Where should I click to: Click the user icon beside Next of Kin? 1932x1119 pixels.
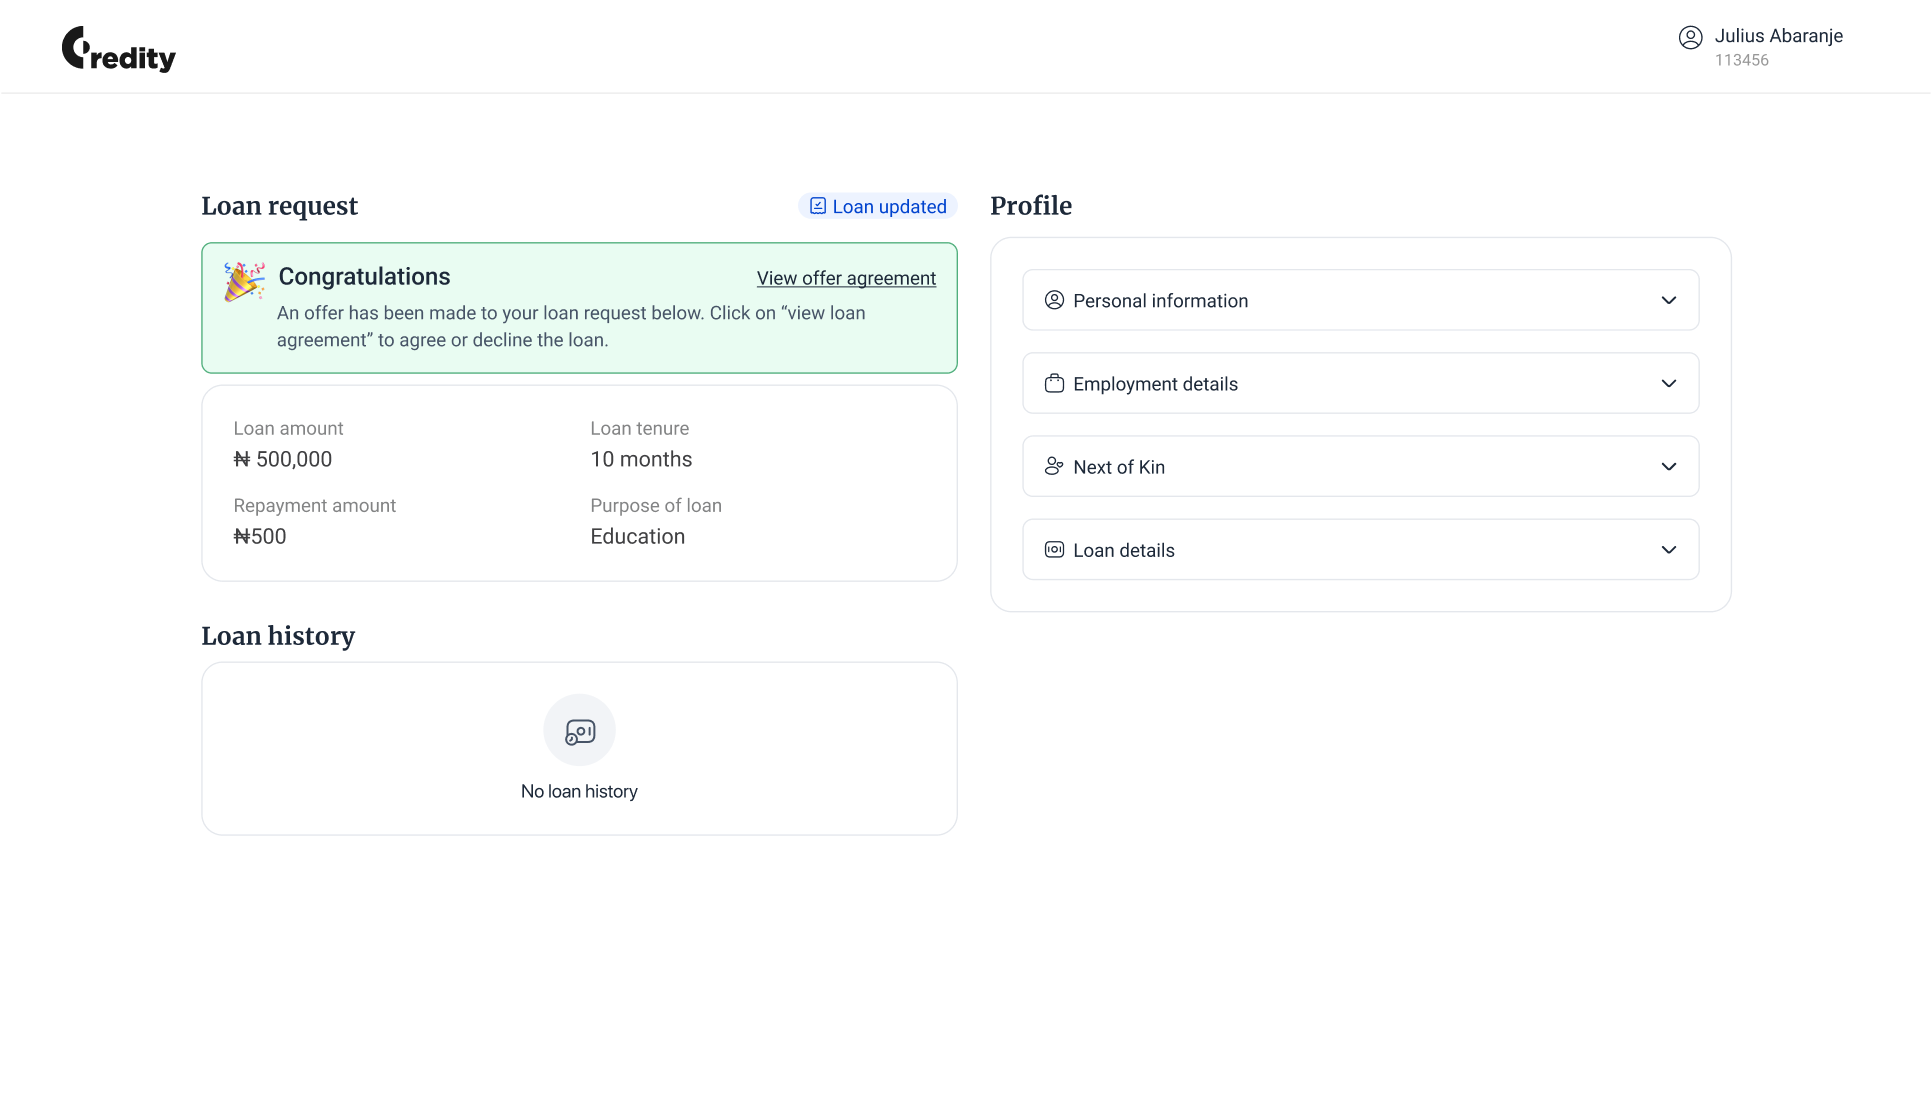click(1053, 466)
